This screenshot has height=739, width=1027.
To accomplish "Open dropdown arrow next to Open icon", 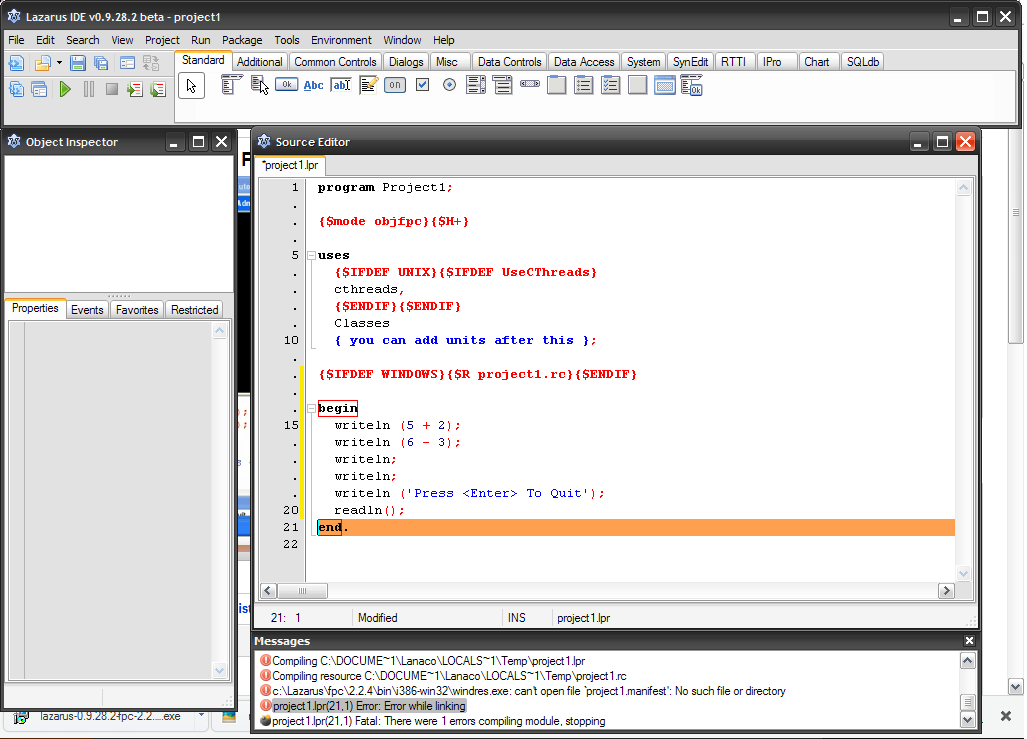I will (59, 63).
